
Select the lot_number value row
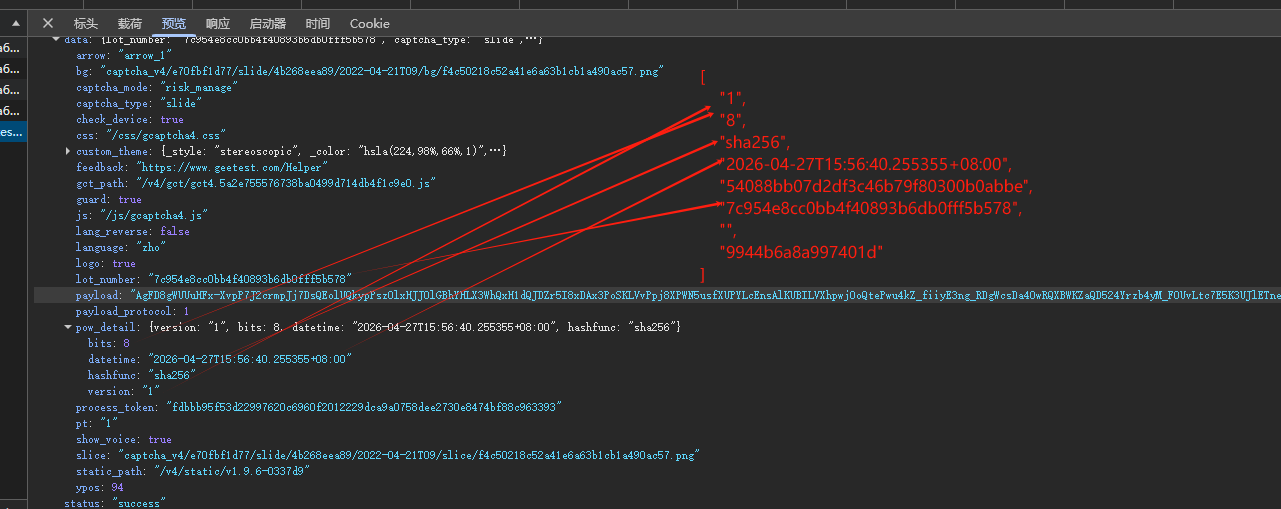(x=213, y=279)
